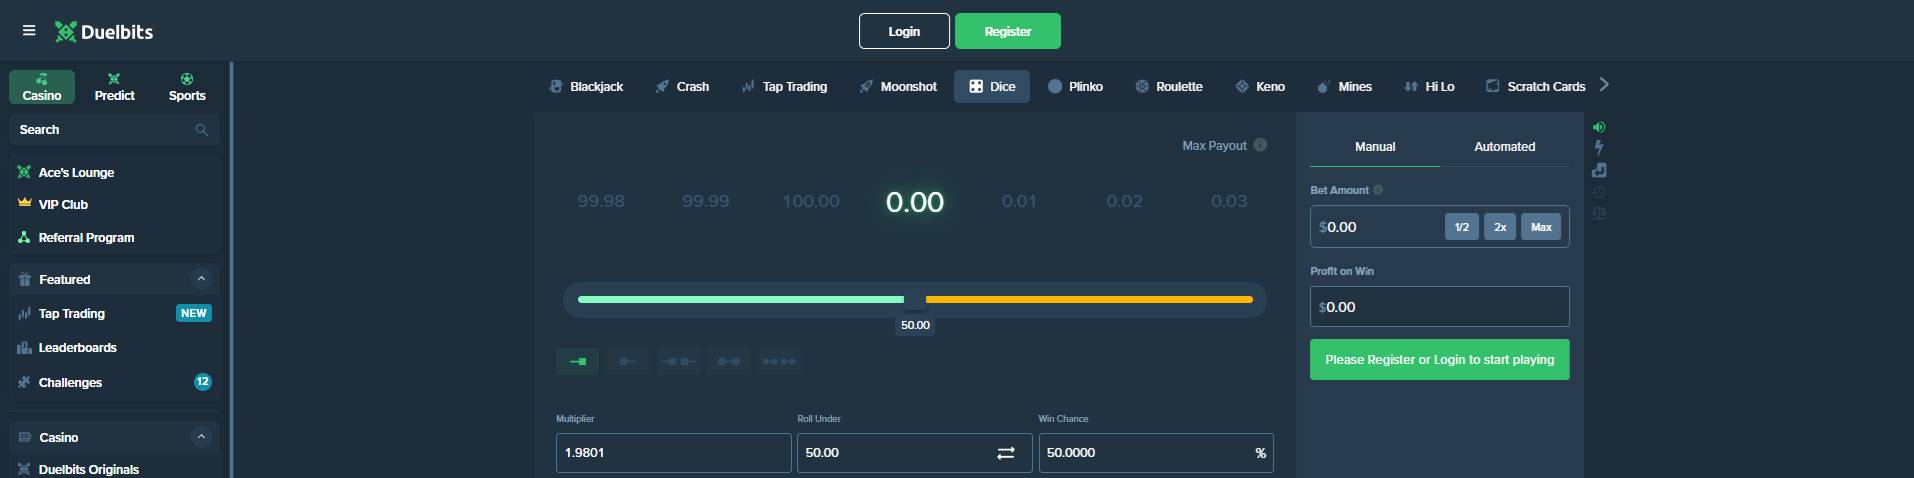Viewport: 1914px width, 478px height.
Task: Open the Scratch Cards game
Action: point(1536,87)
